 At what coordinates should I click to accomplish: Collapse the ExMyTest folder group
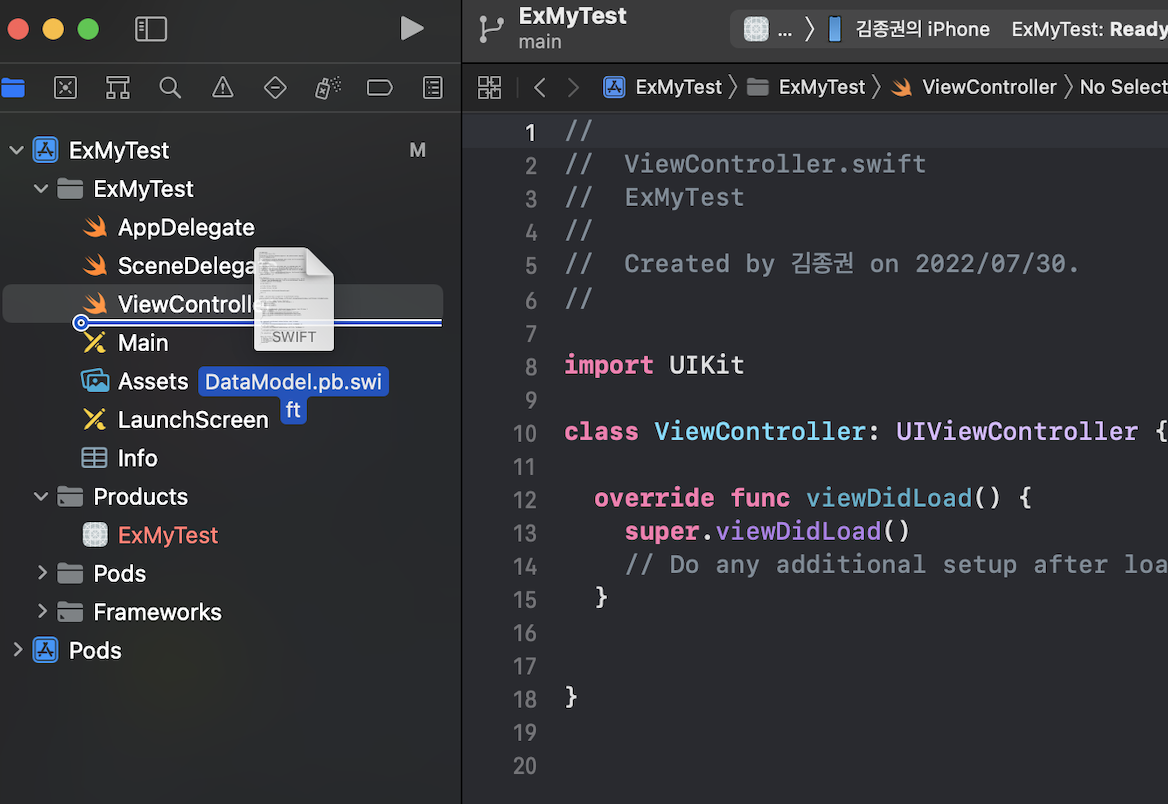(41, 189)
